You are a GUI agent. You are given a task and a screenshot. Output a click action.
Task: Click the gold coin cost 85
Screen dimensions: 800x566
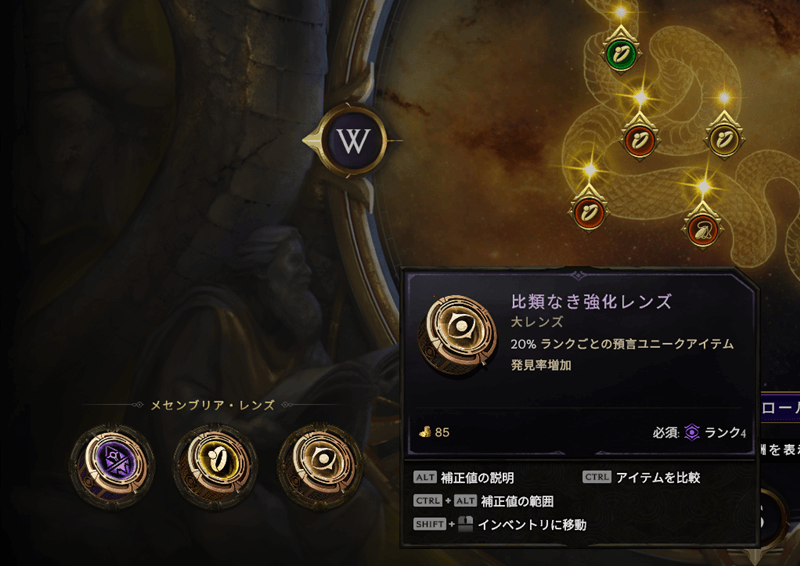click(x=434, y=432)
